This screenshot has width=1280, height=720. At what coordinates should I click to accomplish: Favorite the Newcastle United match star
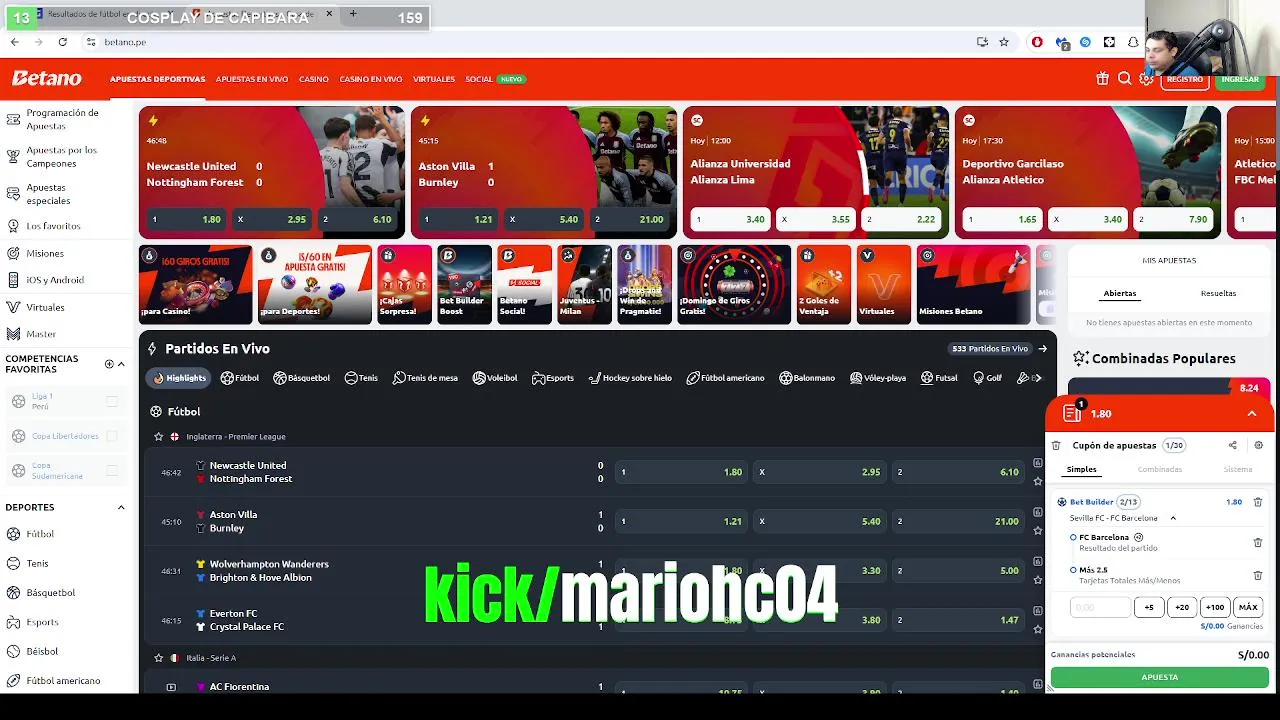[1038, 481]
